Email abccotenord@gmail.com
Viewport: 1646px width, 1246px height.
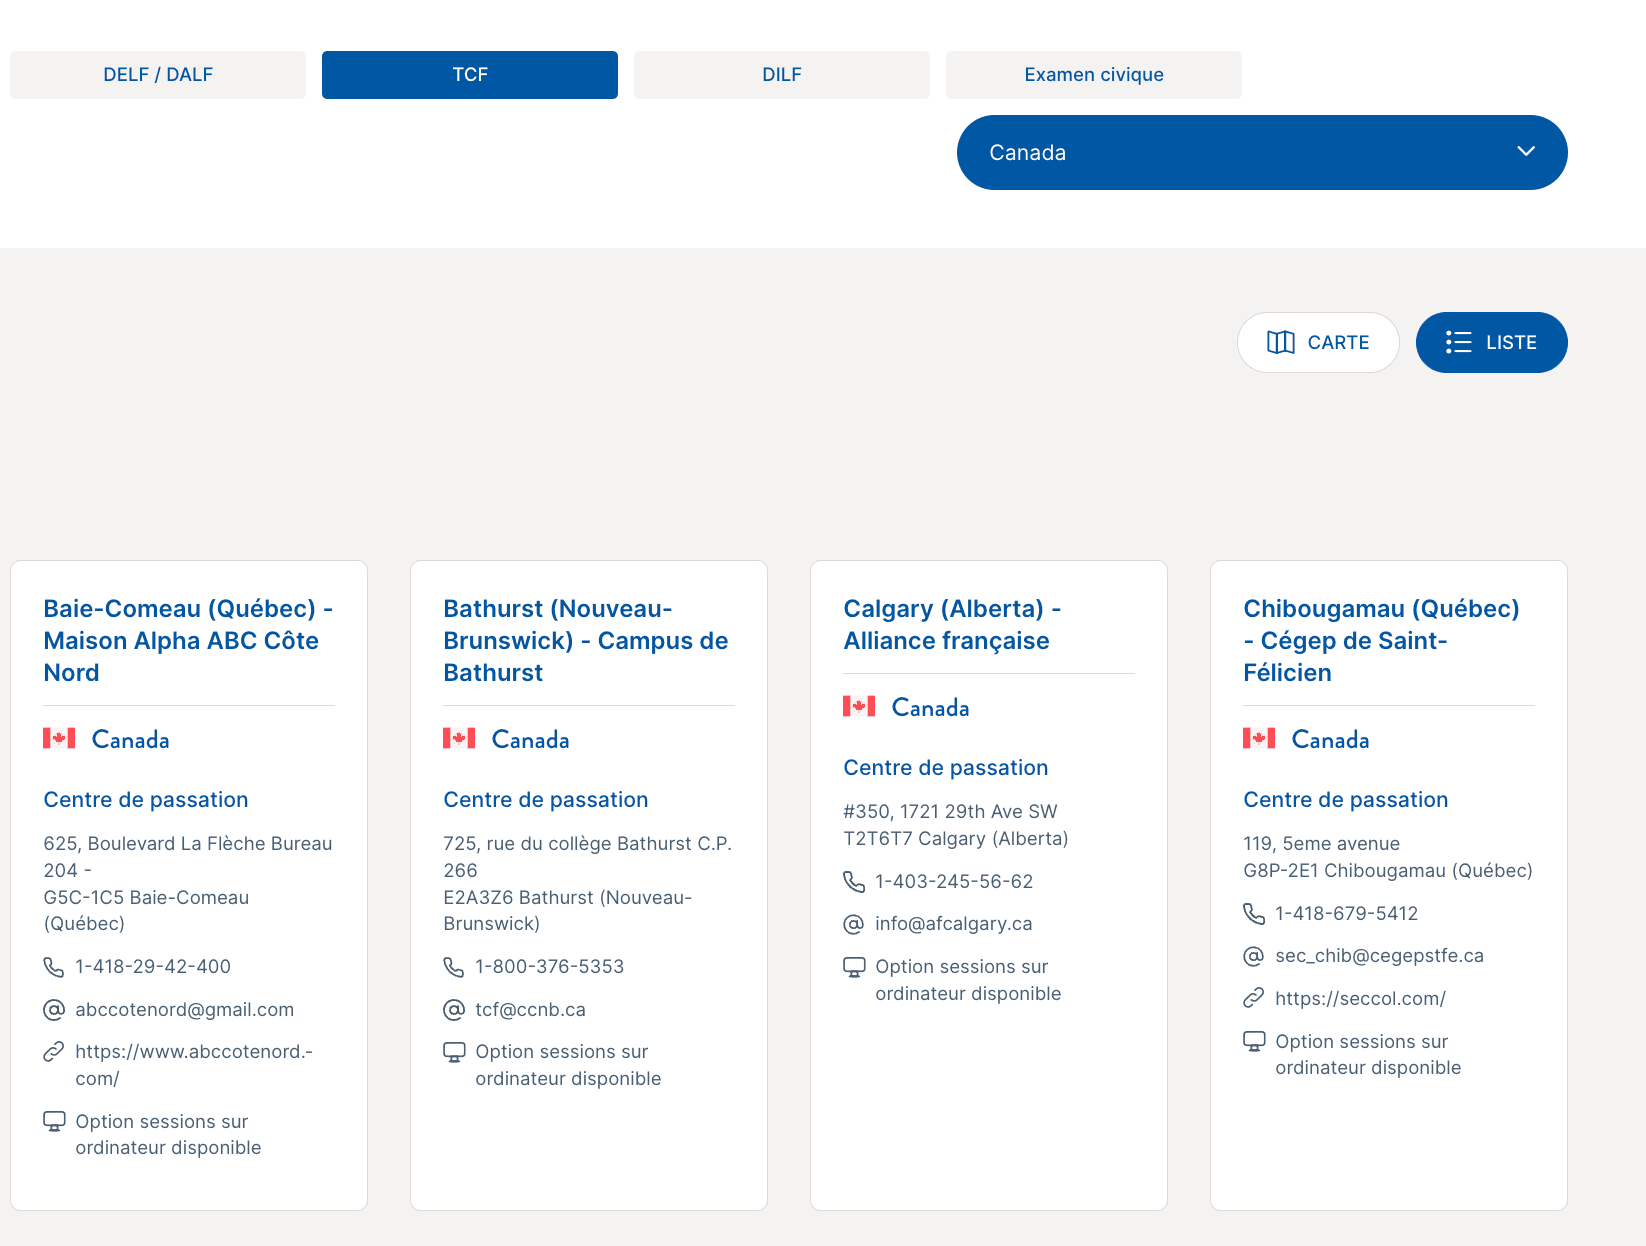click(185, 1010)
